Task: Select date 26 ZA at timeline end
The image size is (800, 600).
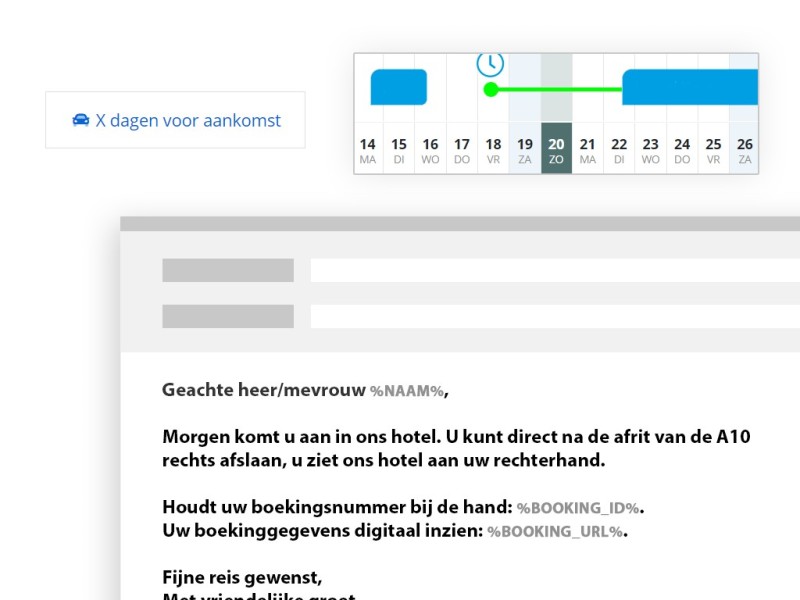Action: click(x=744, y=150)
